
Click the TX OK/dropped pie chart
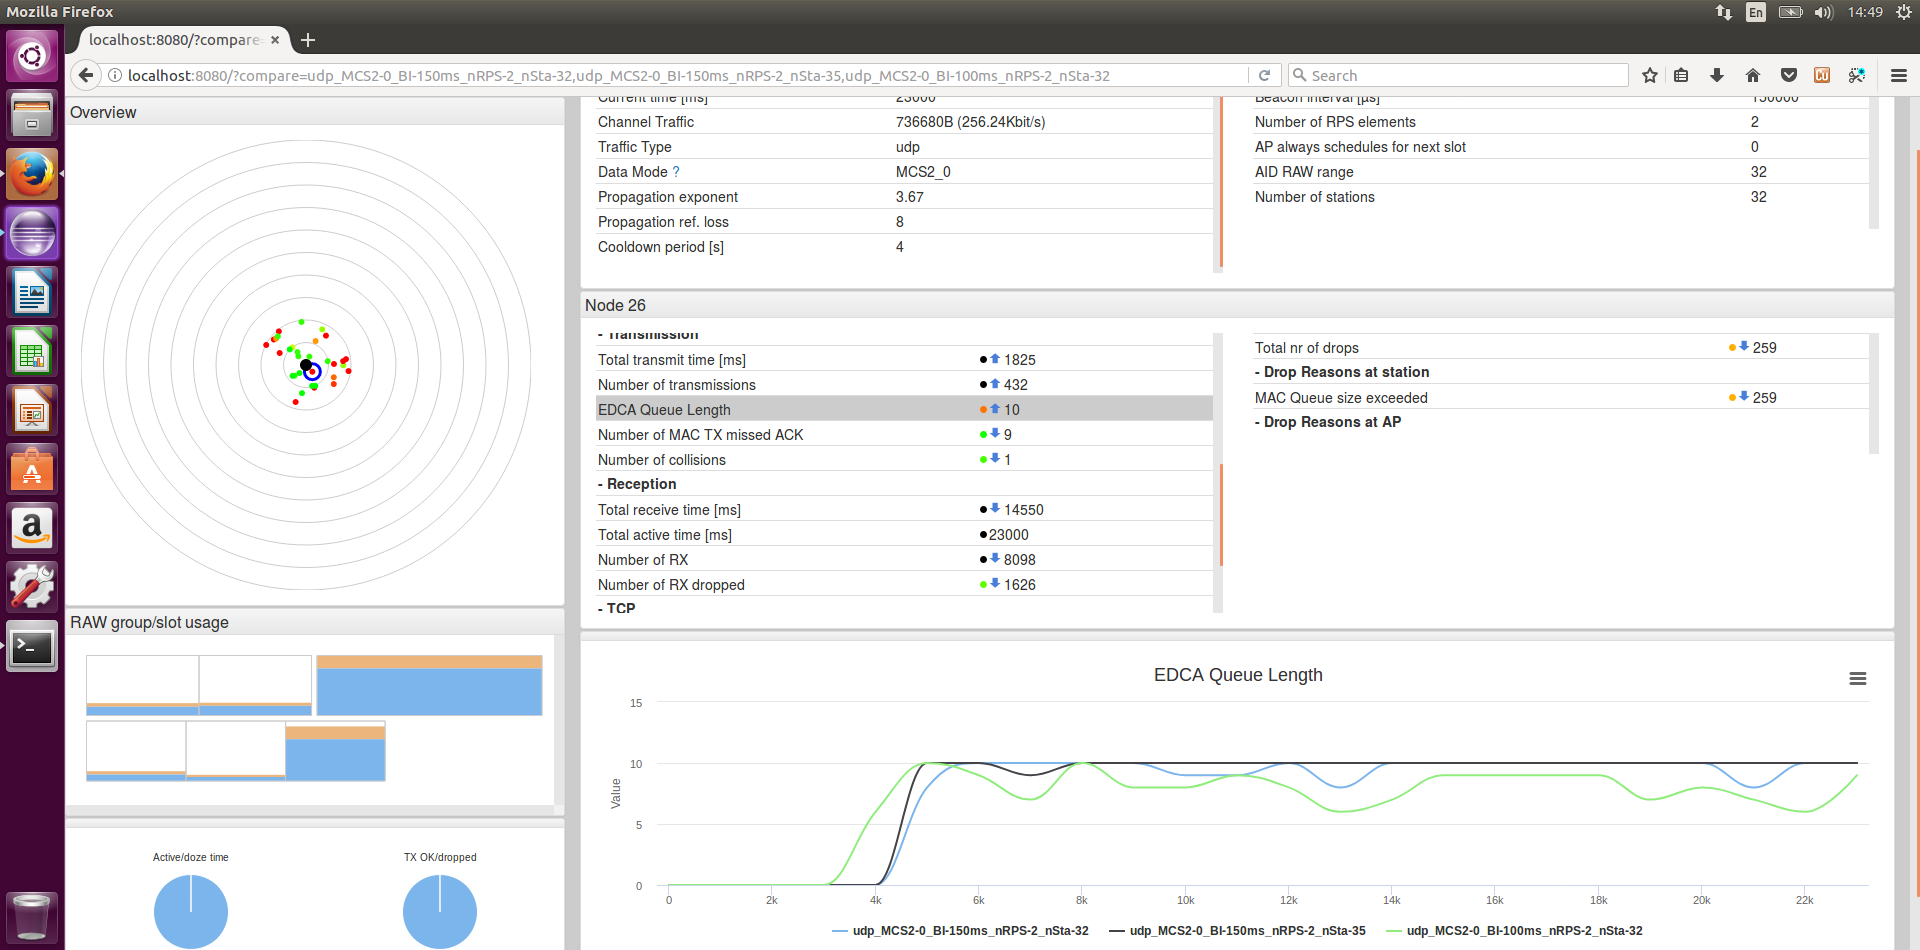click(440, 911)
